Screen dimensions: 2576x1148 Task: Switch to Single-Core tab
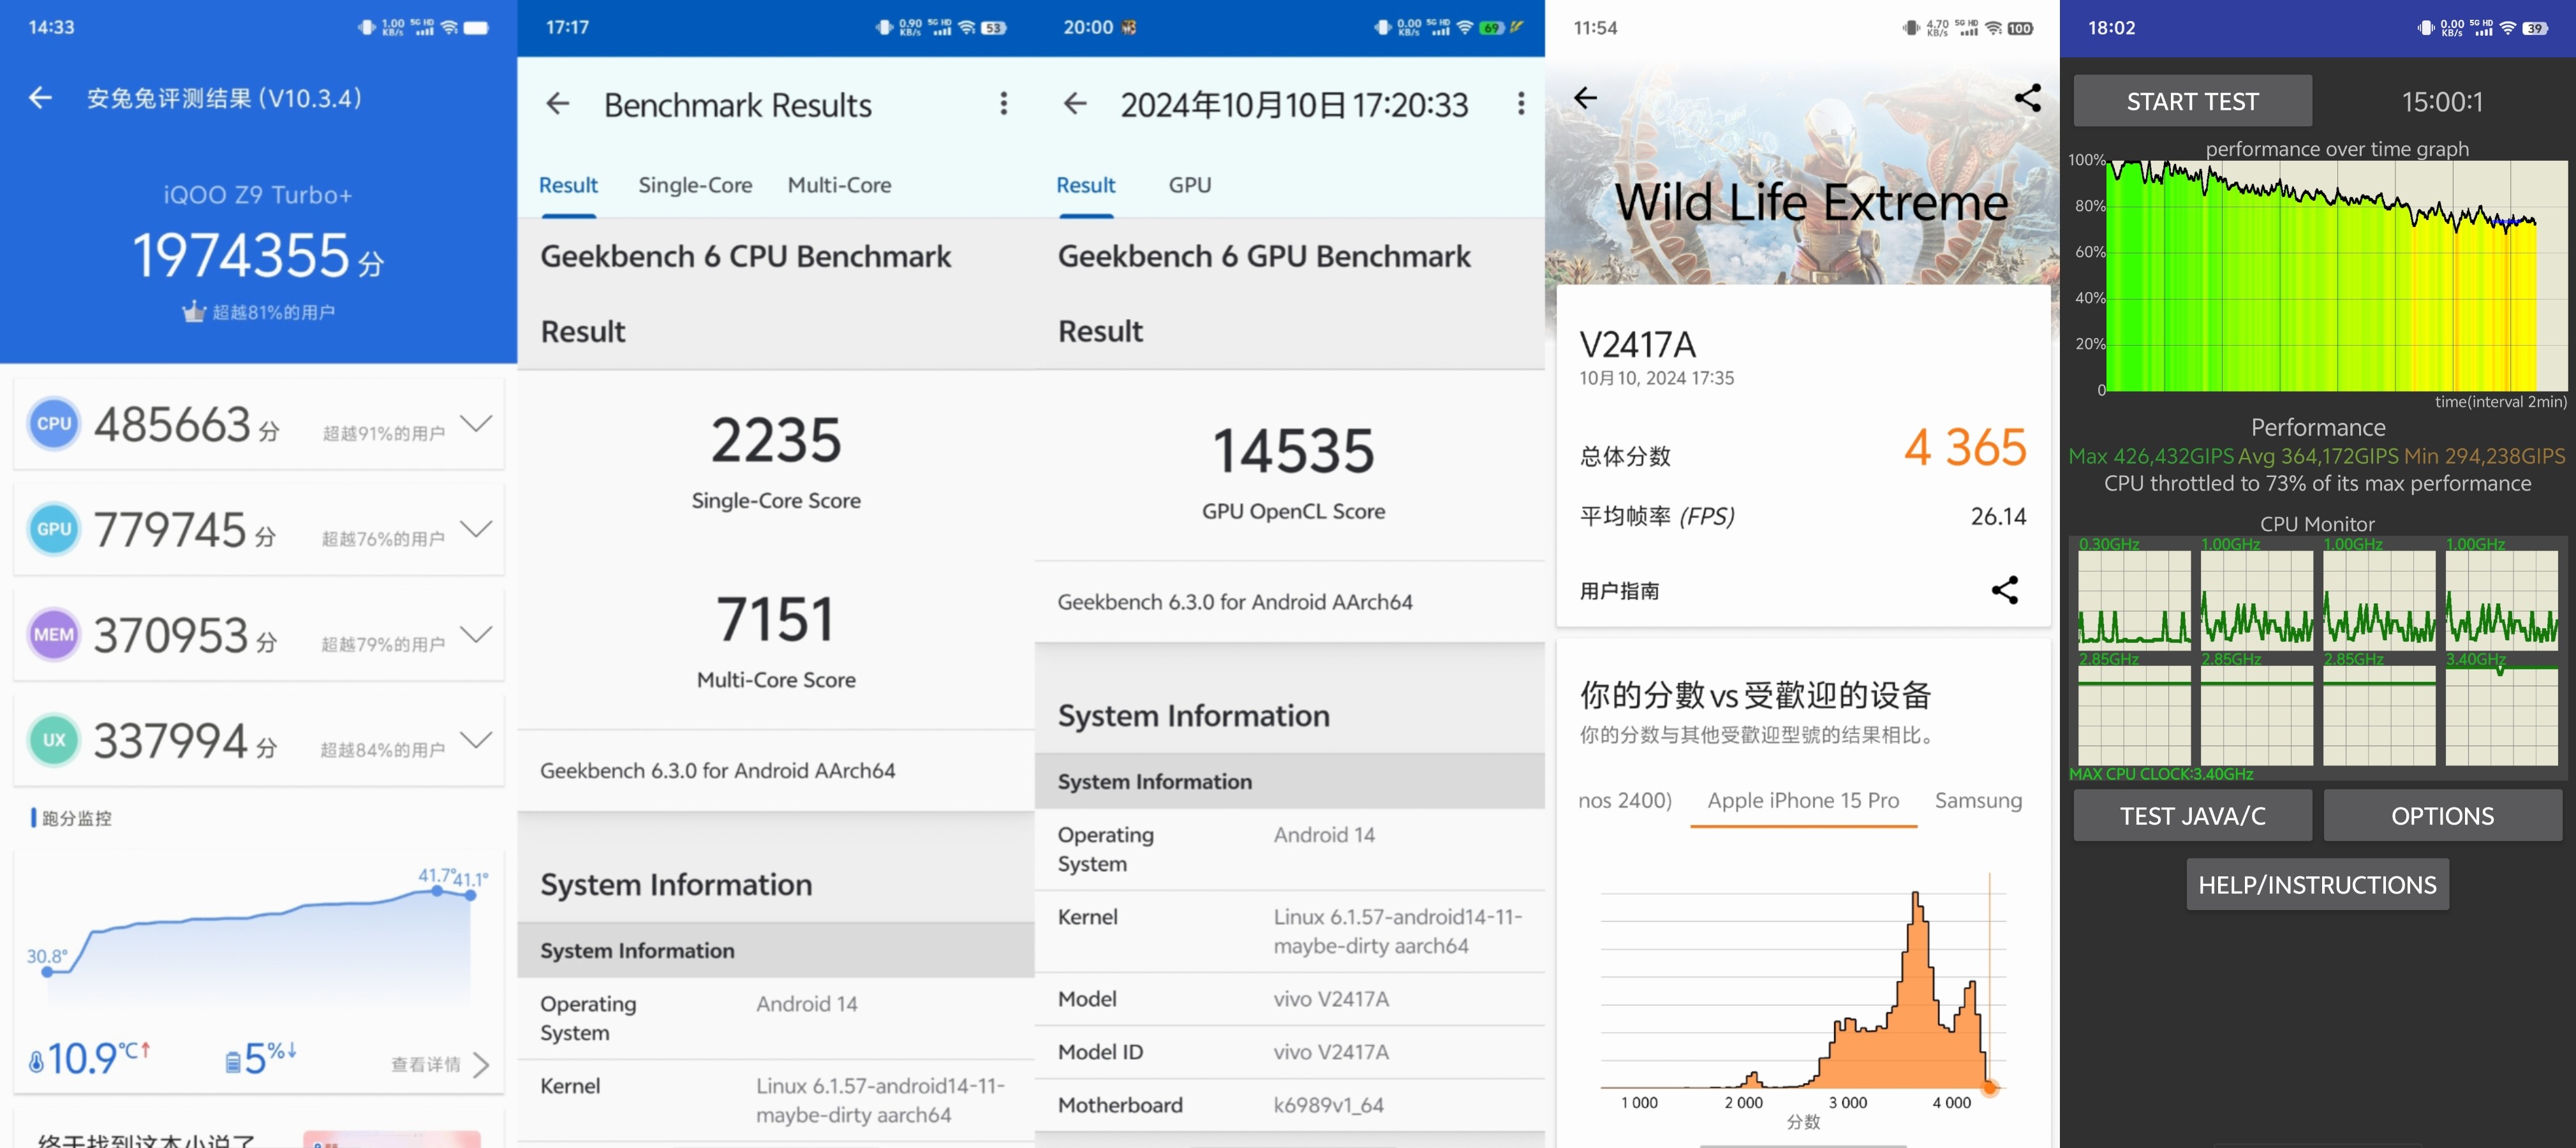[695, 185]
